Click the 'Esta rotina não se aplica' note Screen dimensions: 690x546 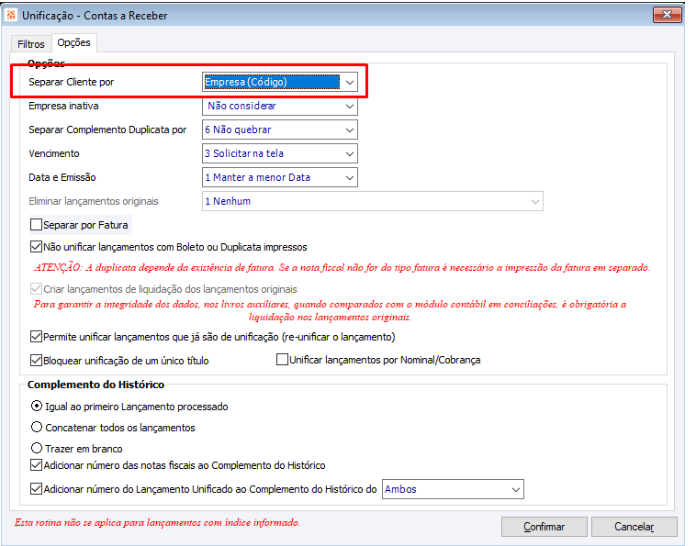click(157, 523)
